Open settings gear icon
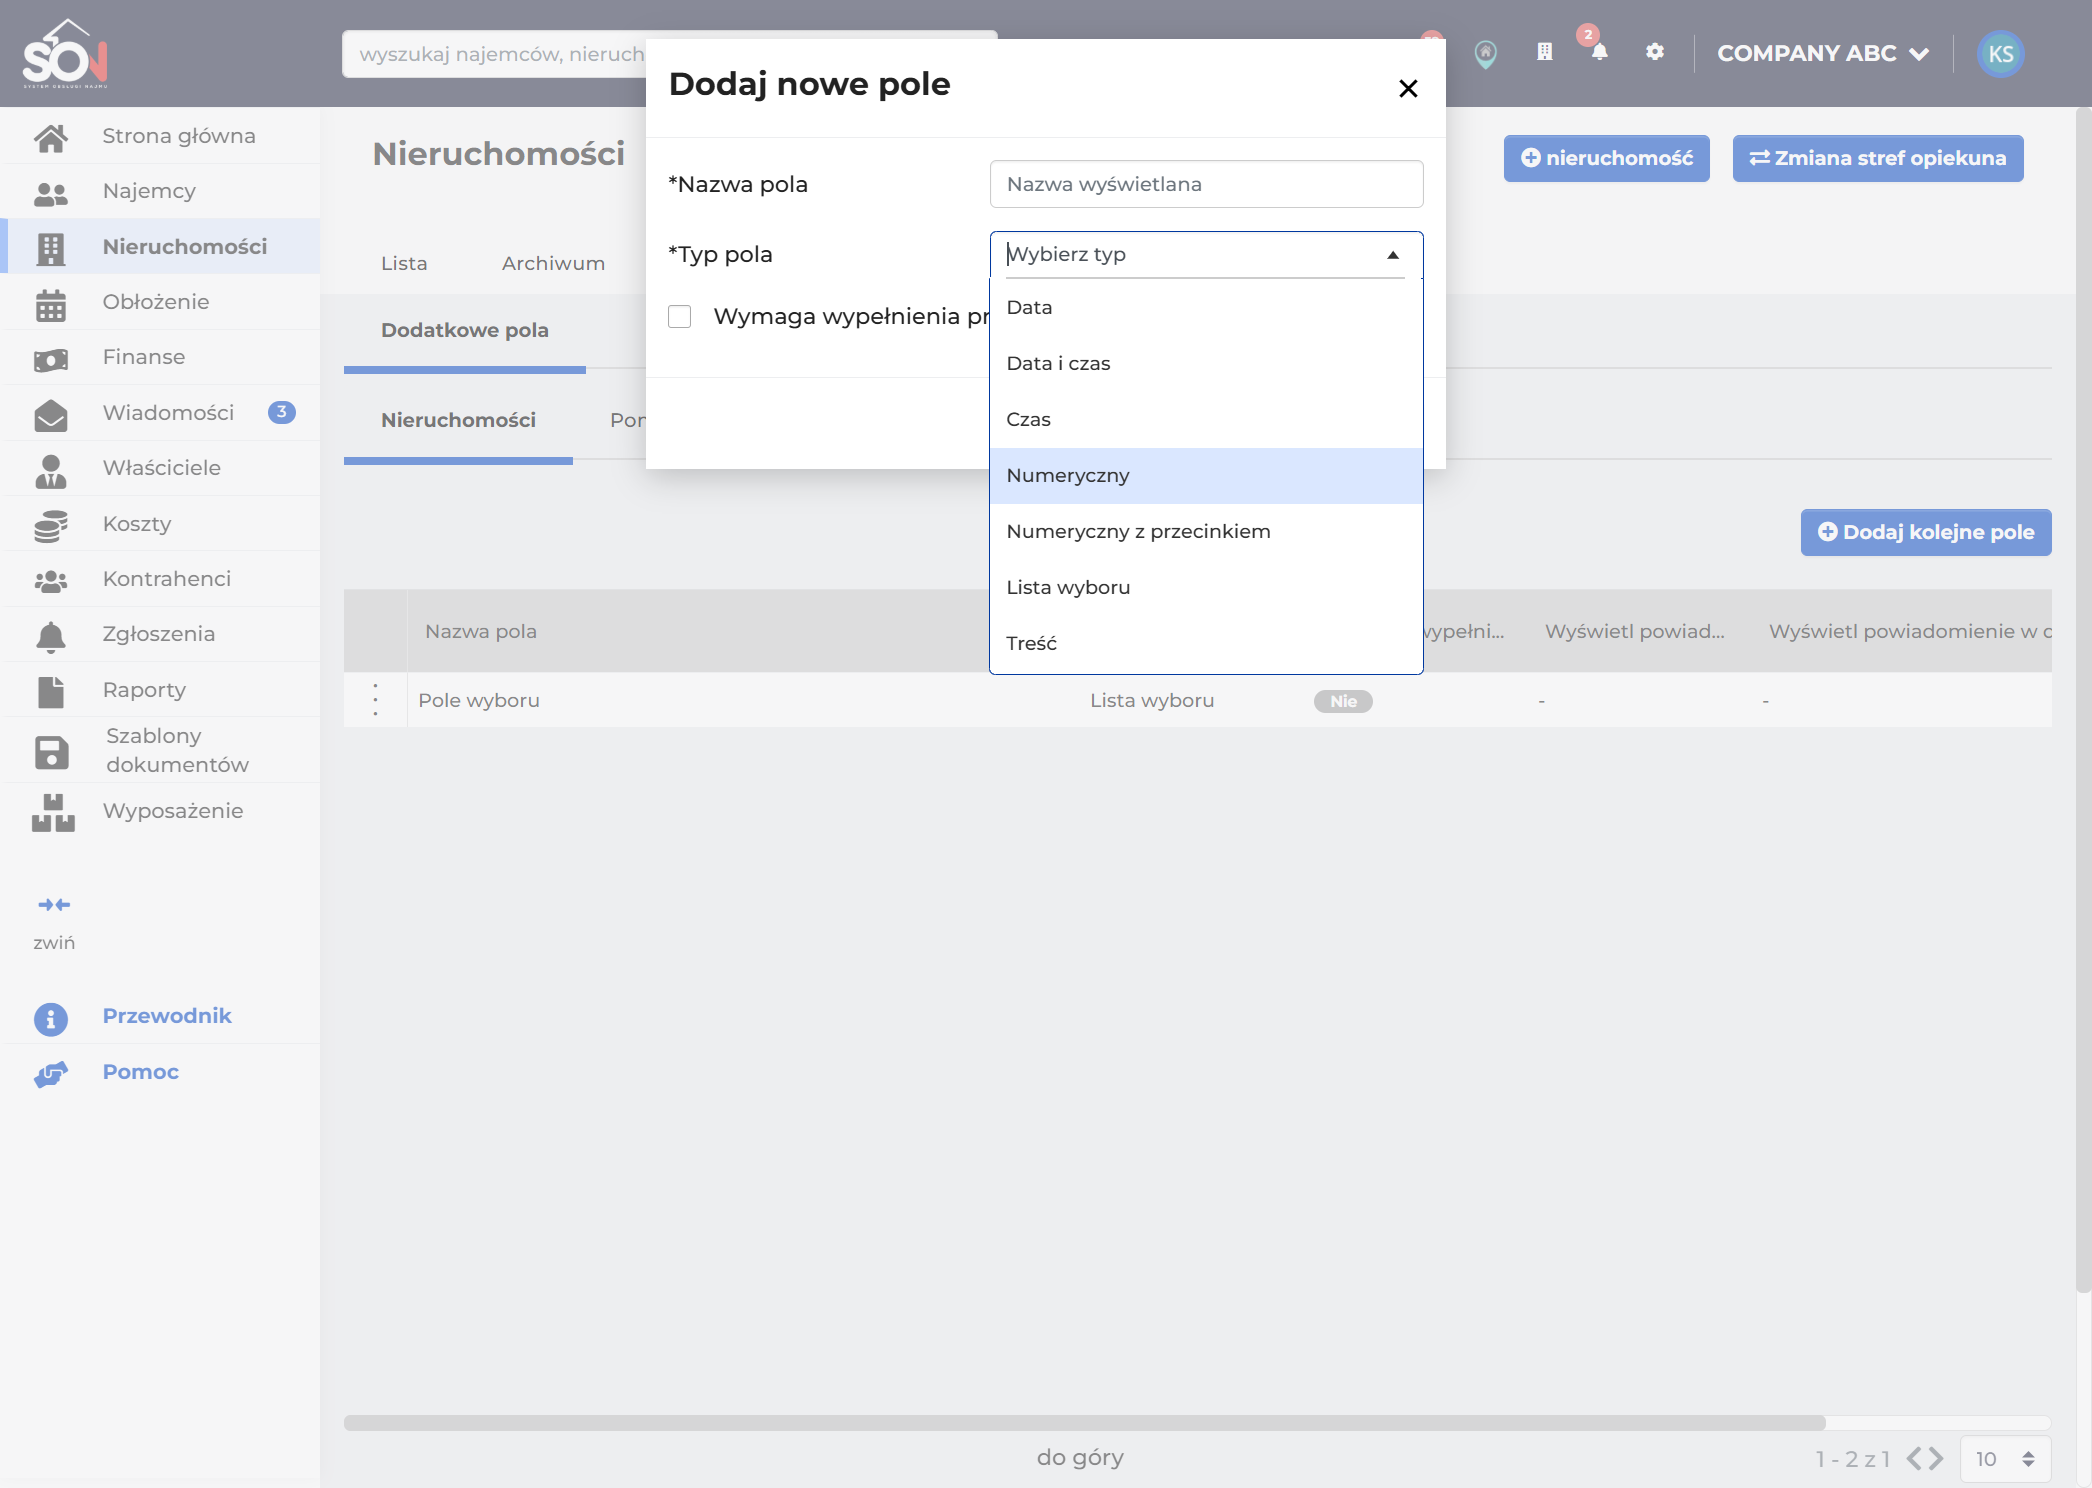Viewport: 2092px width, 1488px height. [x=1655, y=52]
